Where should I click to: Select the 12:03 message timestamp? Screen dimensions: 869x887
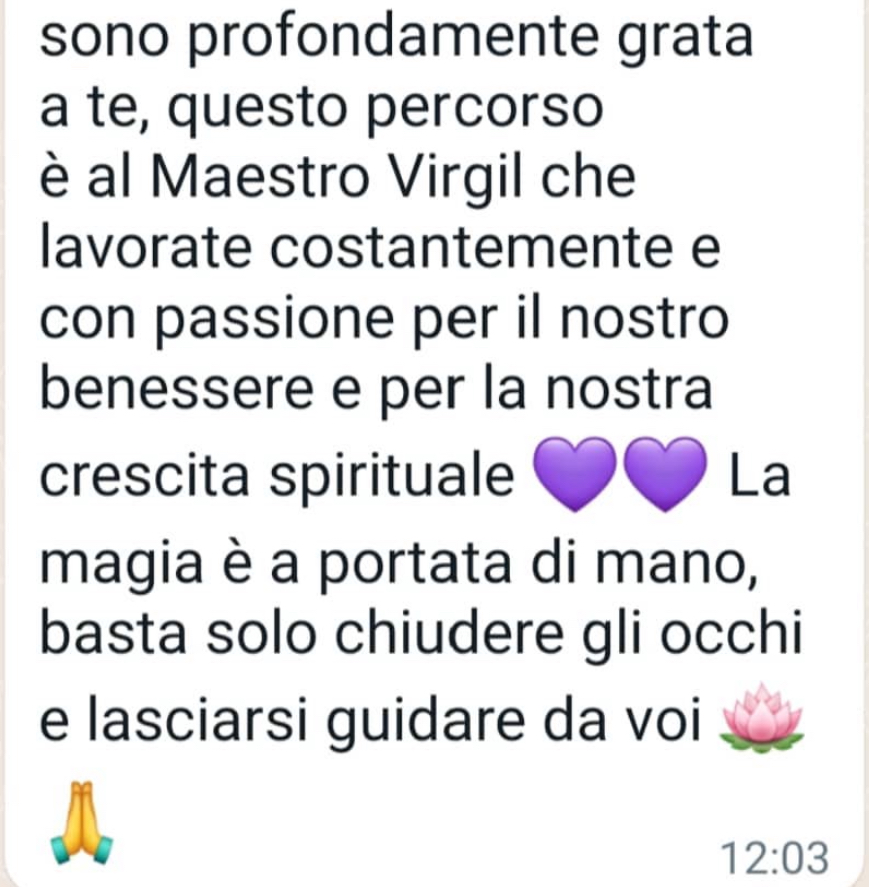[776, 858]
